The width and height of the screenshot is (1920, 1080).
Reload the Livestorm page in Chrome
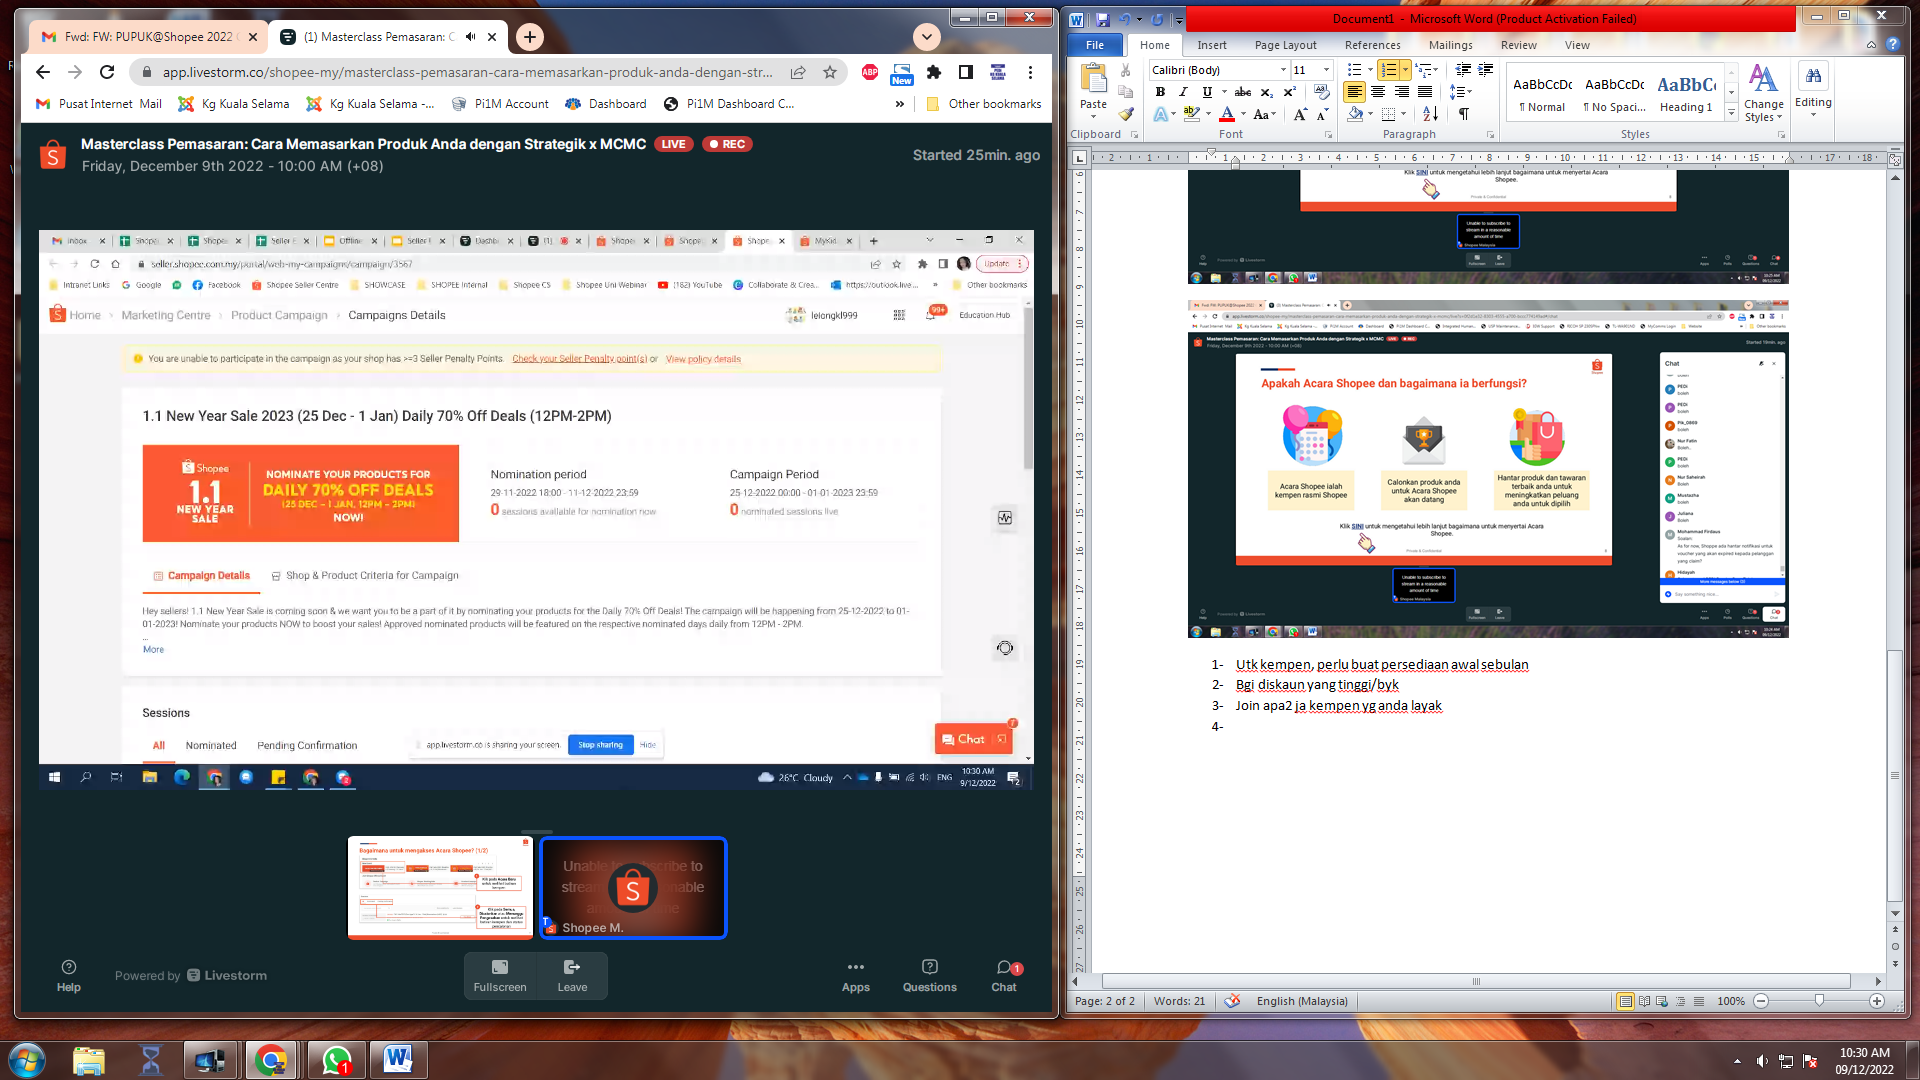point(107,72)
